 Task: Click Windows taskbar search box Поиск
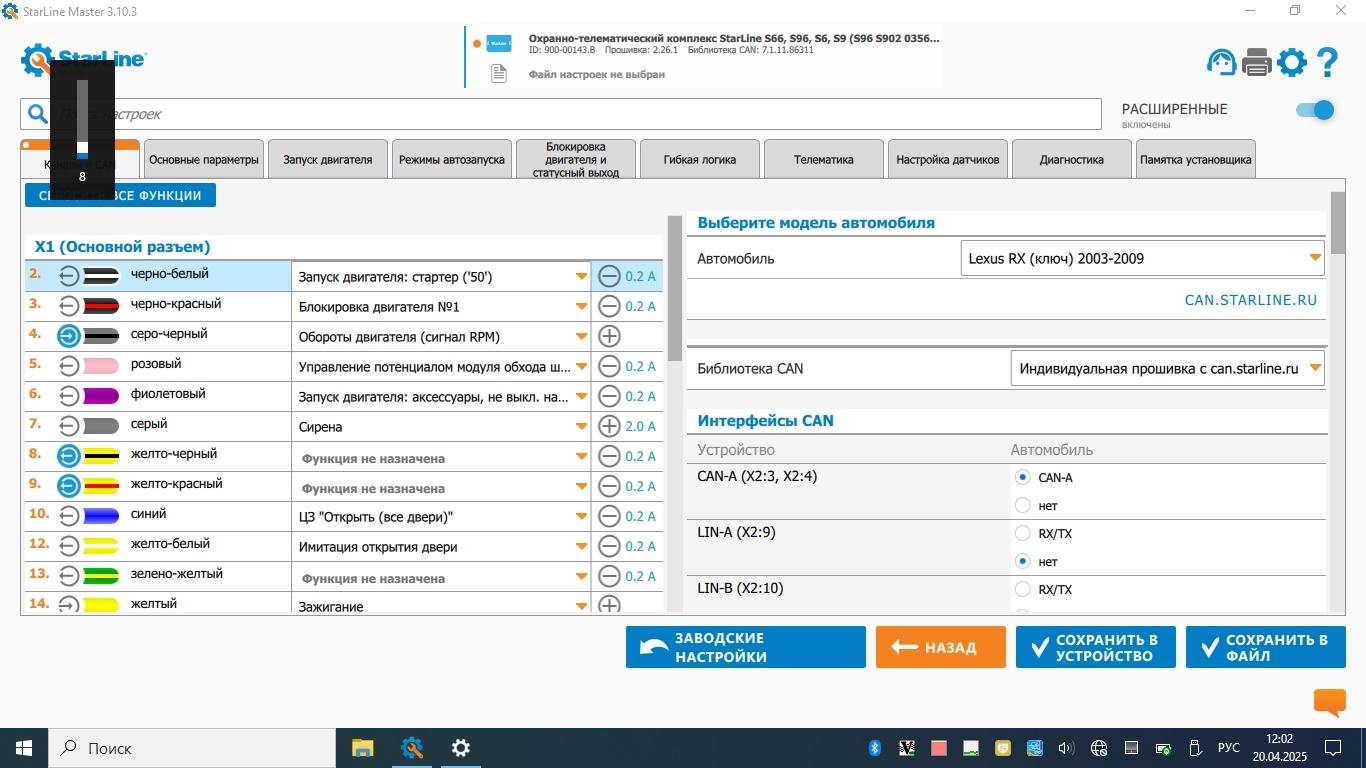coord(191,748)
